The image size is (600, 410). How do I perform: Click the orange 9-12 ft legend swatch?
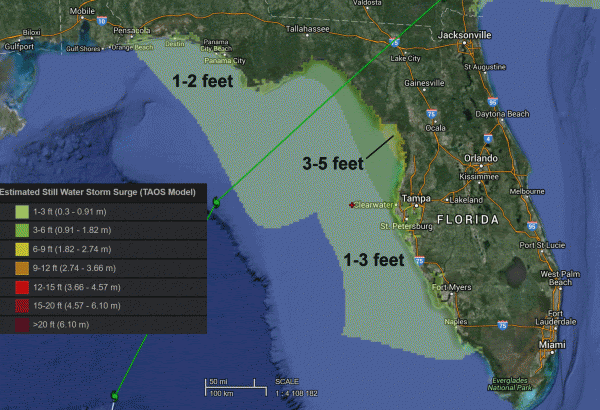click(22, 268)
